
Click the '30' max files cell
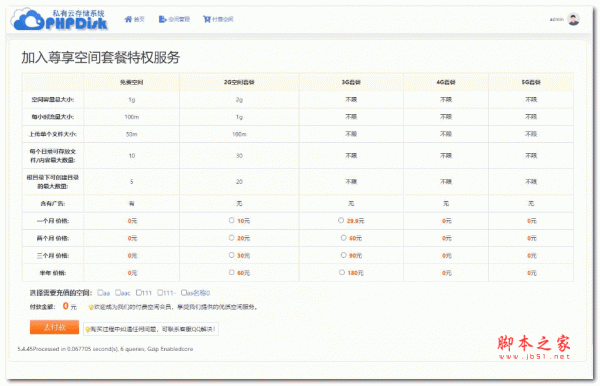click(239, 156)
